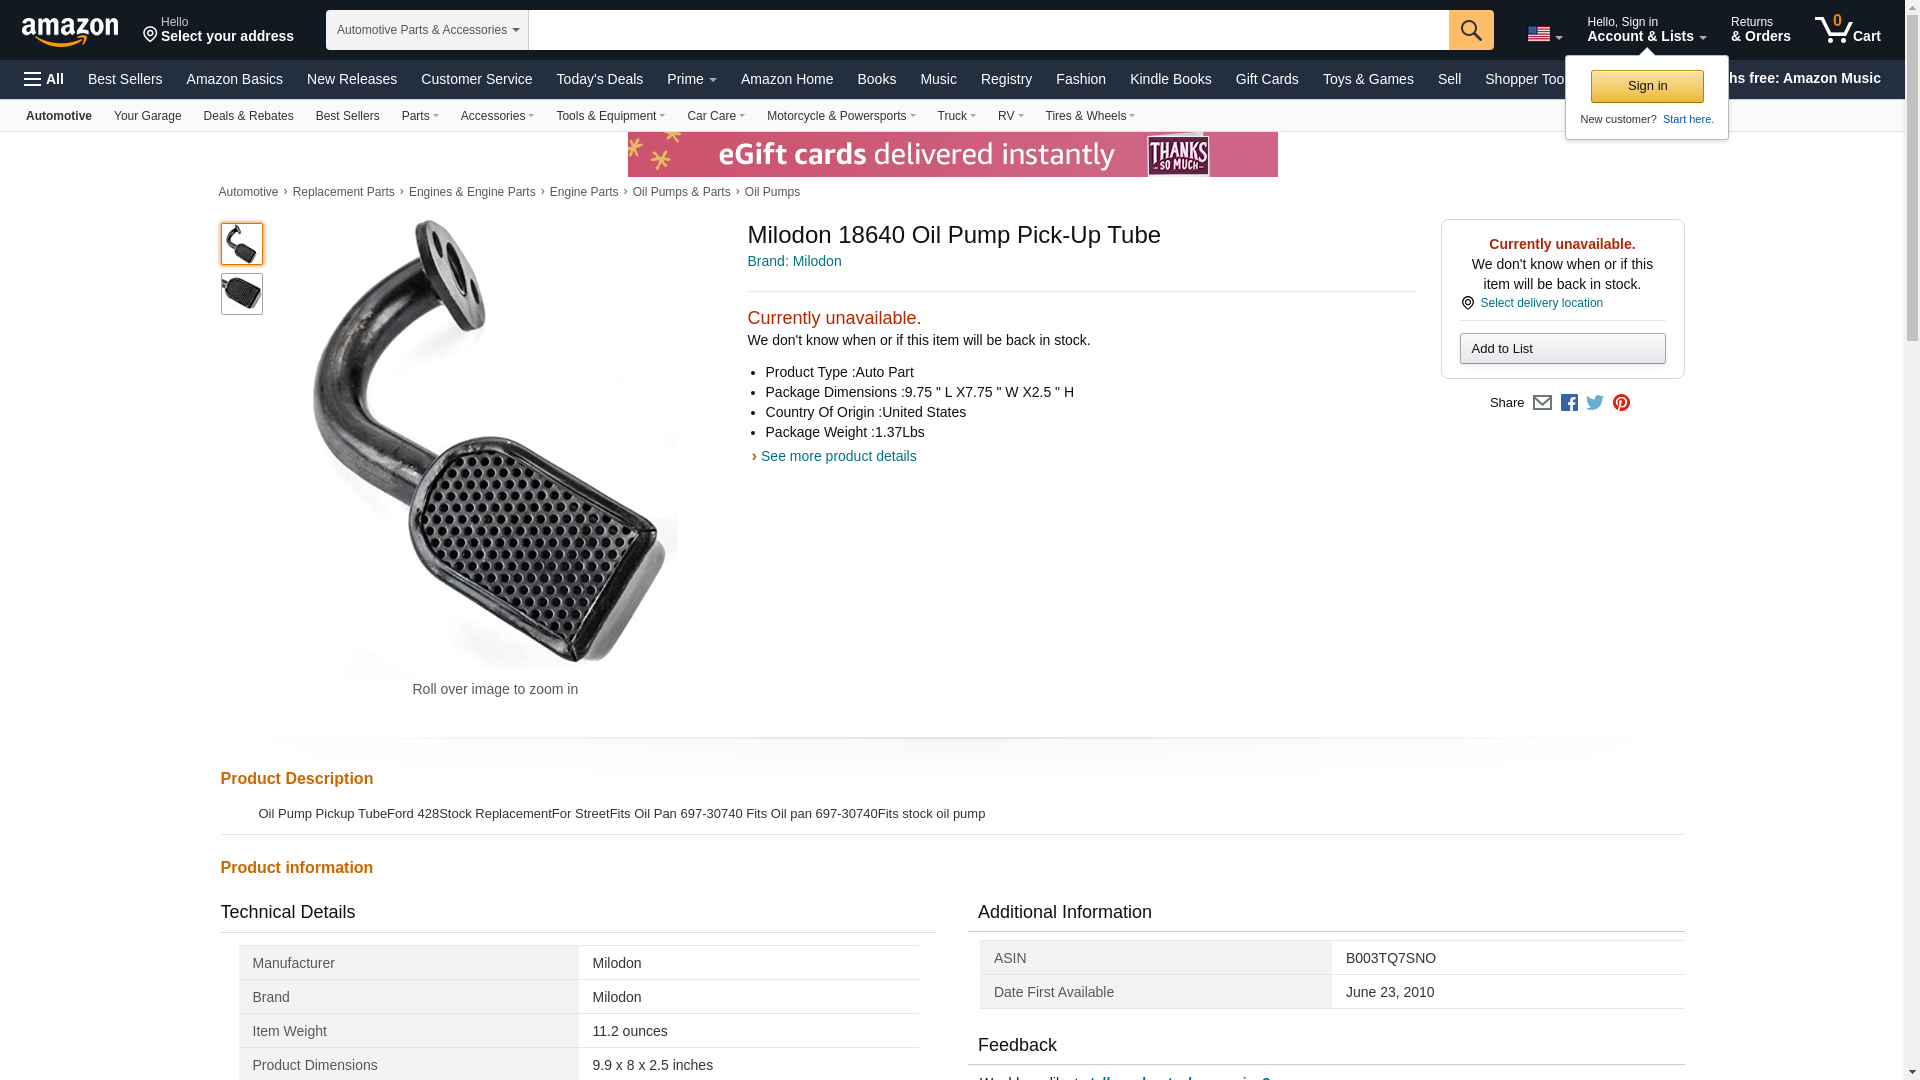Click the magnifying glass search button
The height and width of the screenshot is (1080, 1920).
click(x=1470, y=30)
